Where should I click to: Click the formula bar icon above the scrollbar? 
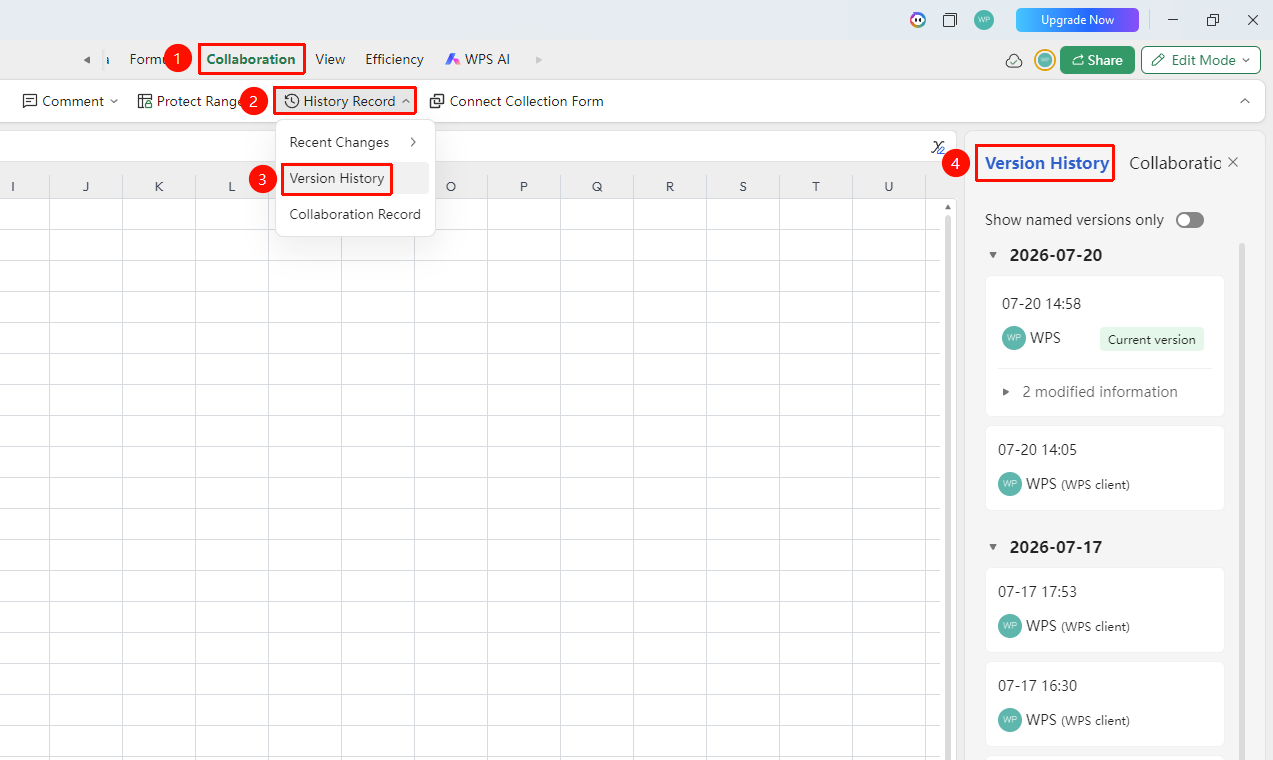click(938, 148)
